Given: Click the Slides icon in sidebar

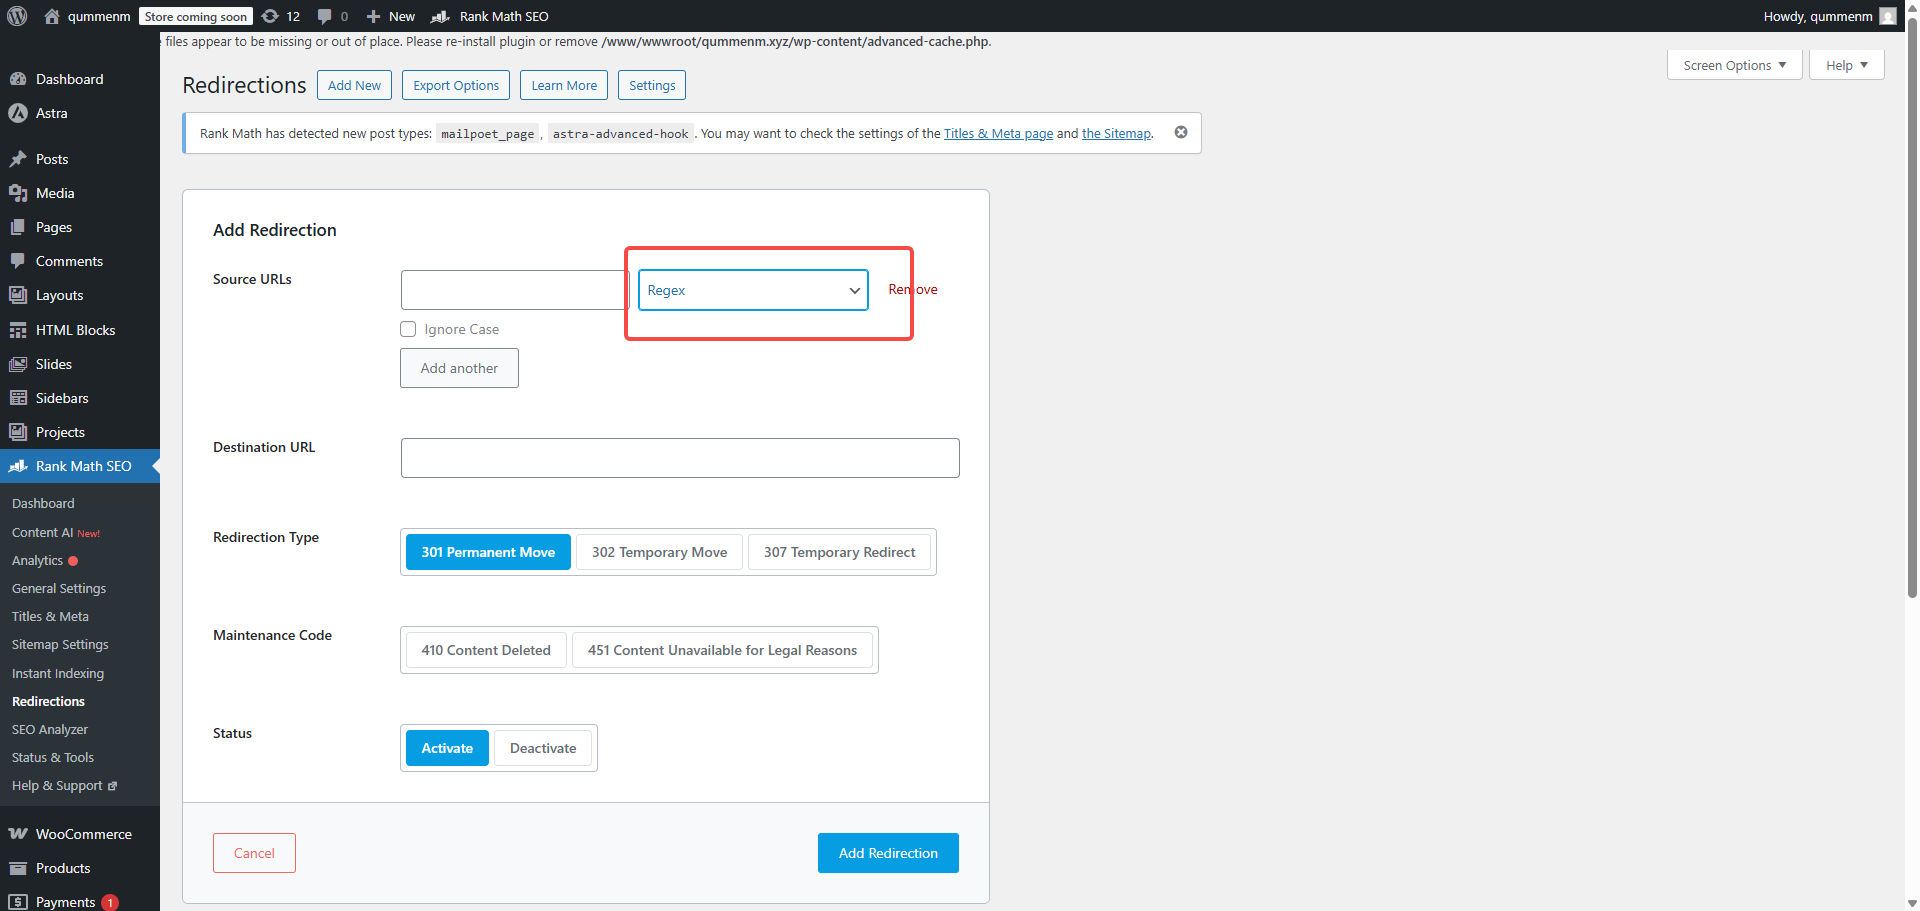Looking at the screenshot, I should click(18, 364).
